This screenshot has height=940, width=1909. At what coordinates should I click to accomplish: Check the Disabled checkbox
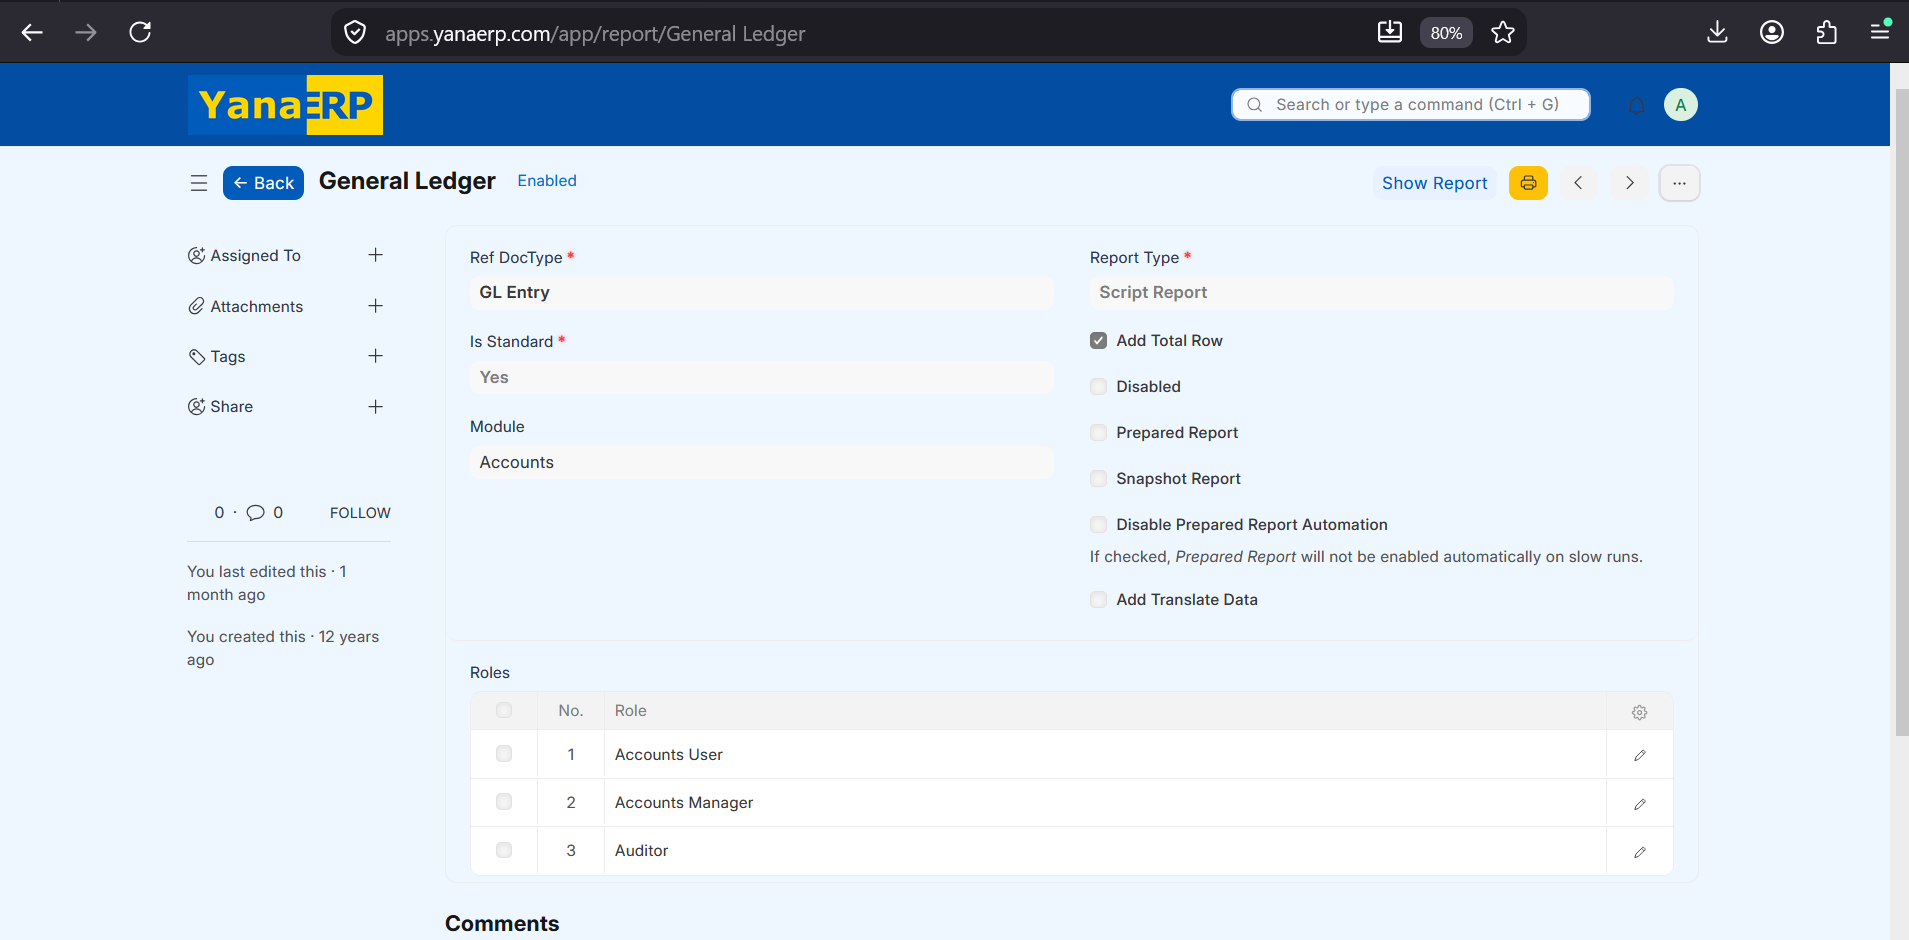point(1098,386)
